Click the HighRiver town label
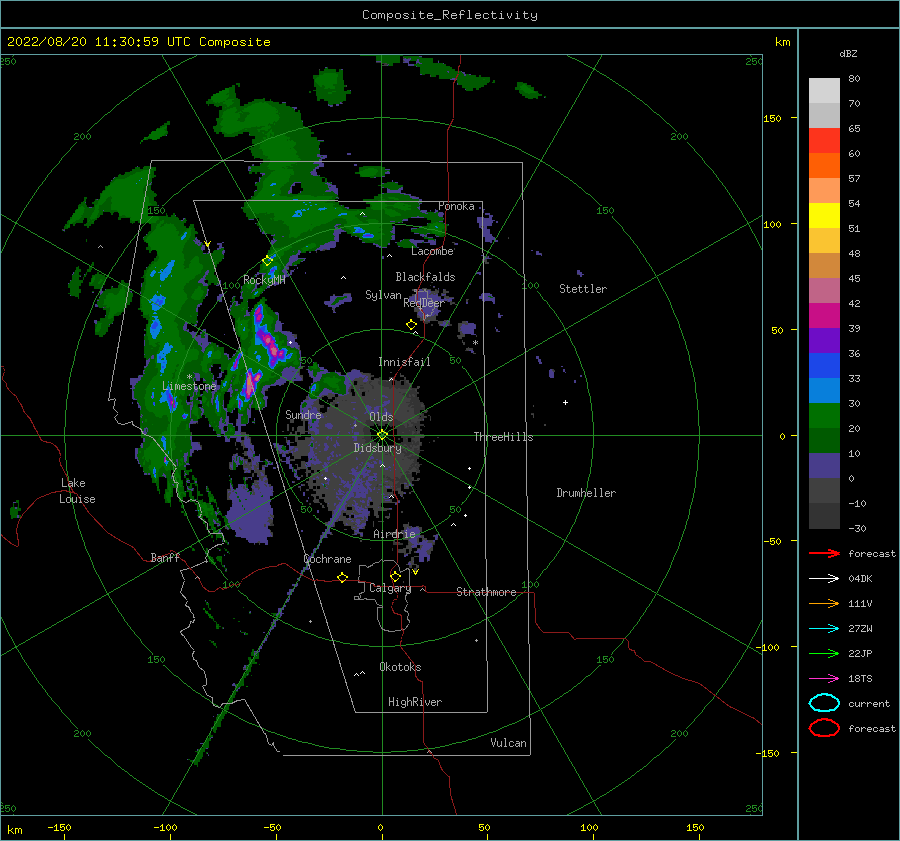The width and height of the screenshot is (900, 841). (x=415, y=702)
